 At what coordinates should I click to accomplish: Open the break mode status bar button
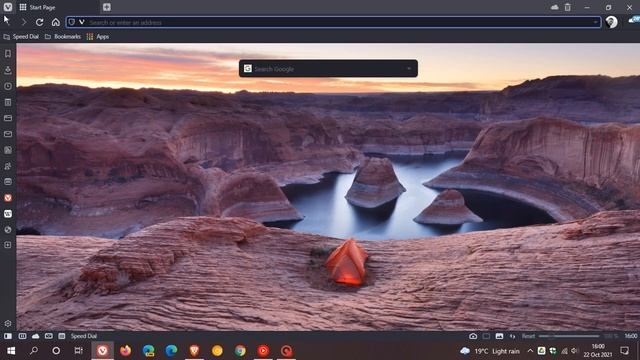(x=22, y=336)
